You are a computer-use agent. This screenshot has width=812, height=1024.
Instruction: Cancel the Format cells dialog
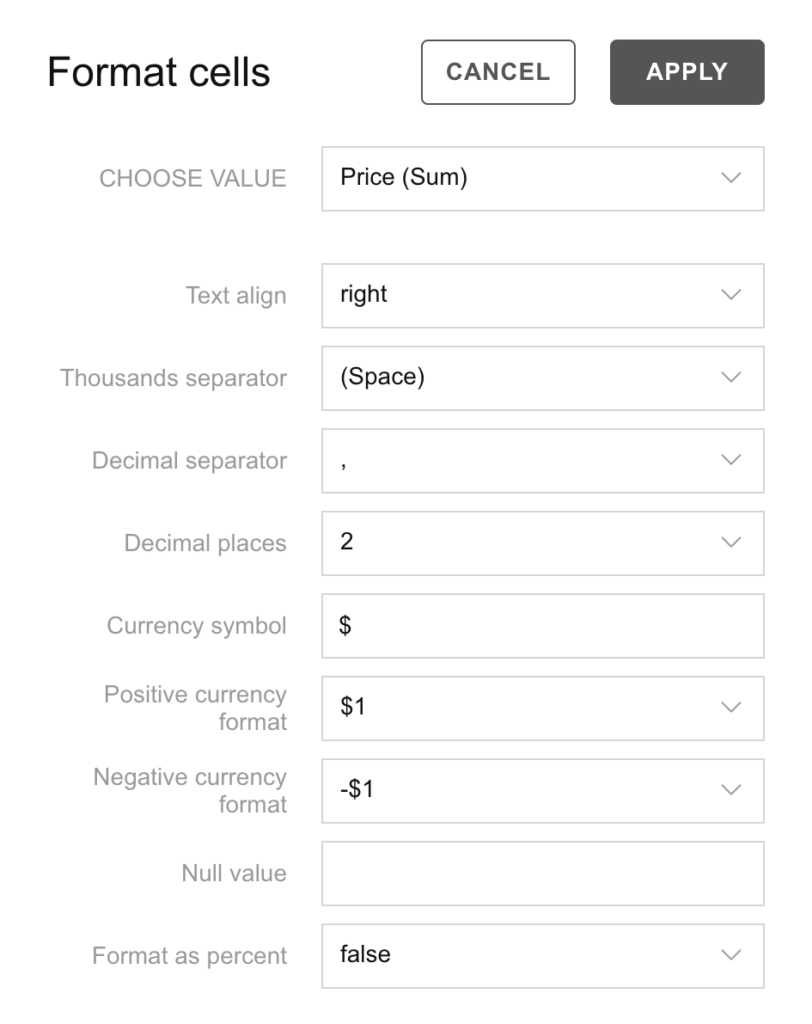click(x=497, y=71)
